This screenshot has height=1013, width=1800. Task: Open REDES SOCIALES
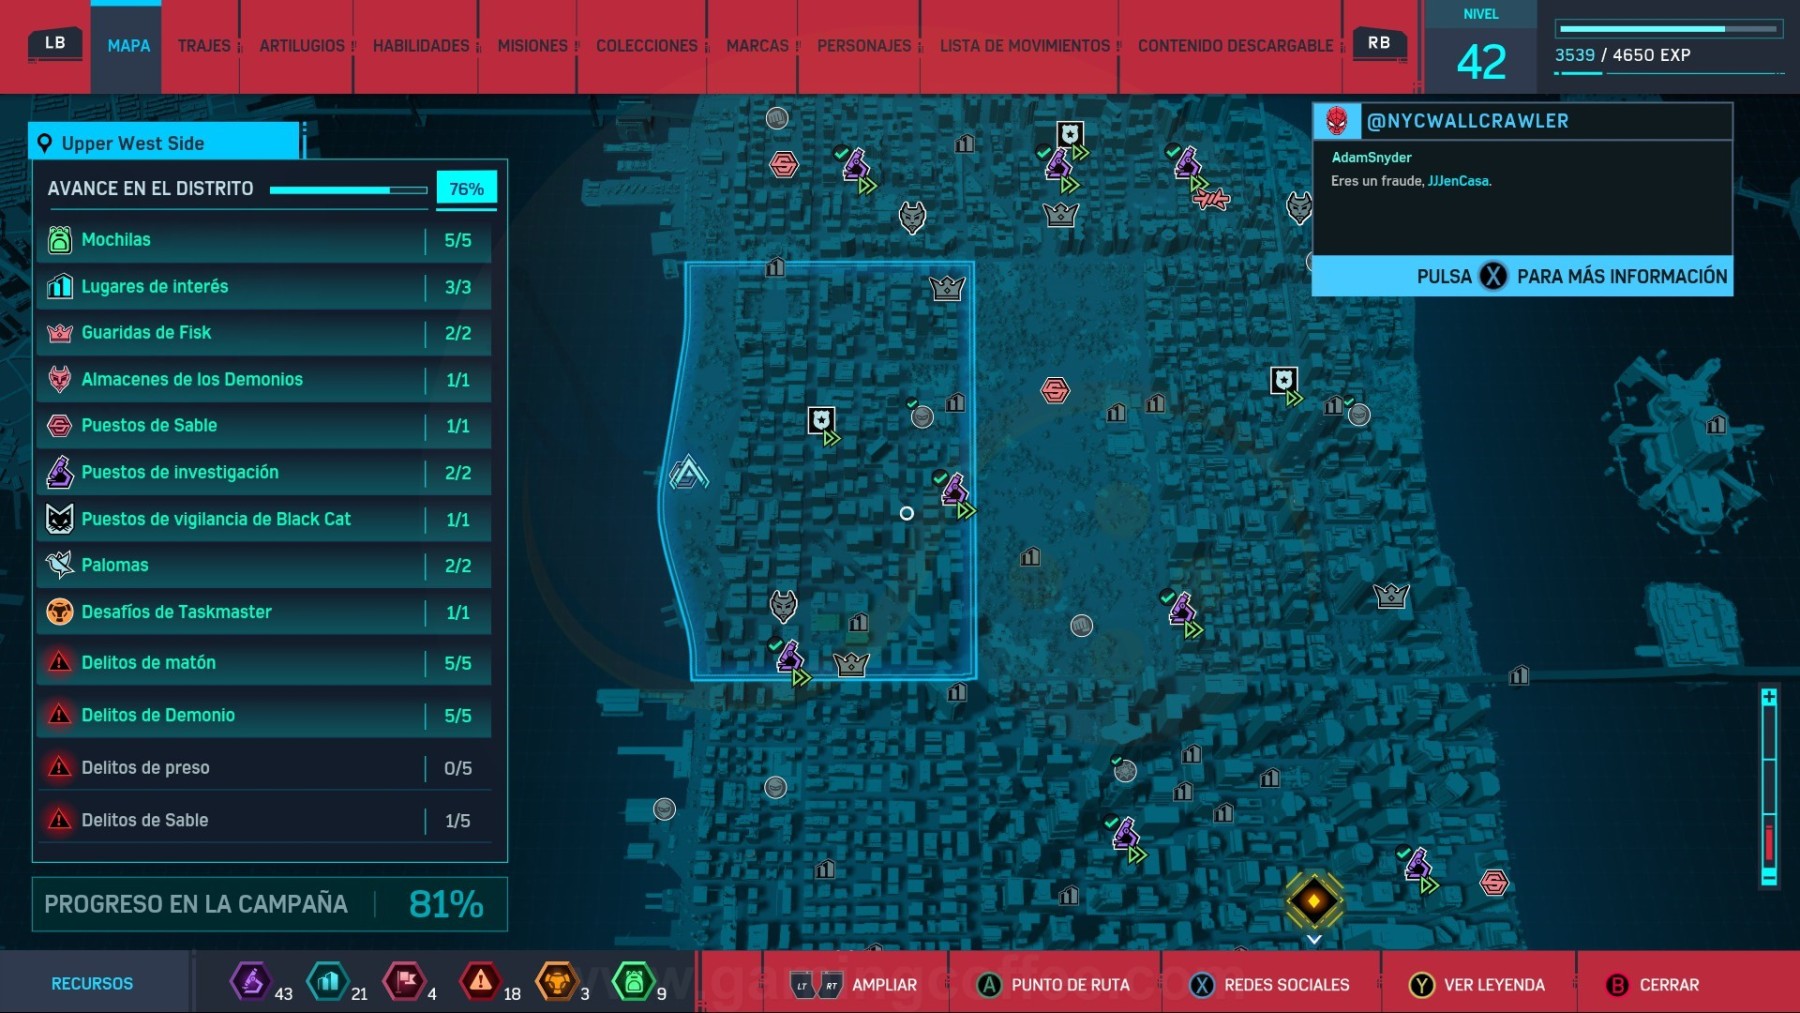click(x=1270, y=985)
